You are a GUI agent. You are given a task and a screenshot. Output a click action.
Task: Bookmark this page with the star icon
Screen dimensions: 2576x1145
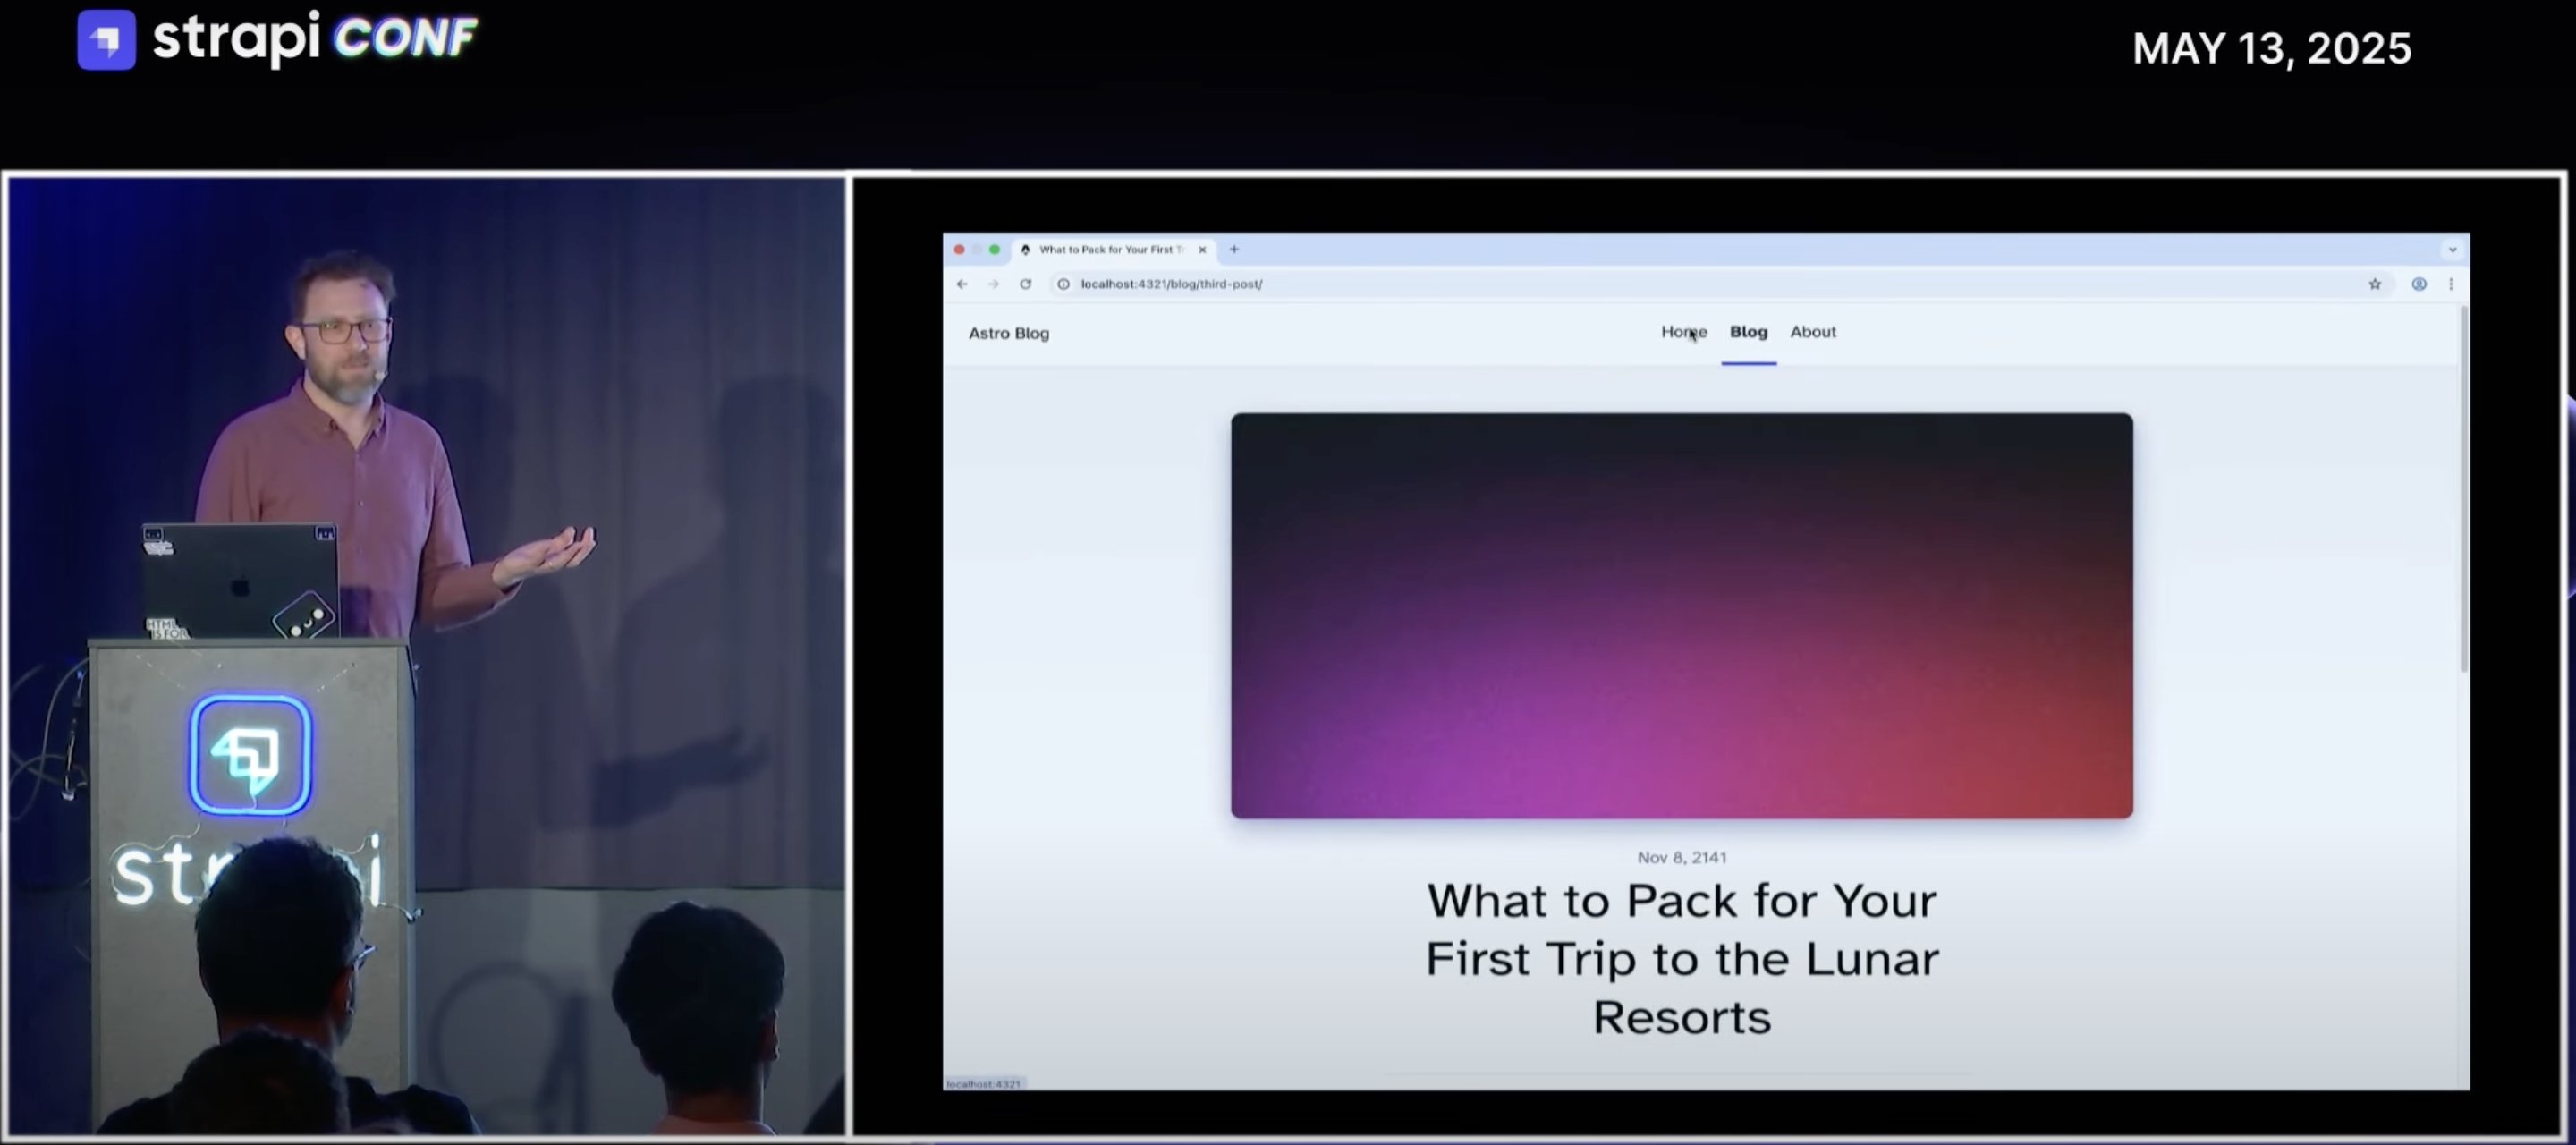(2375, 284)
